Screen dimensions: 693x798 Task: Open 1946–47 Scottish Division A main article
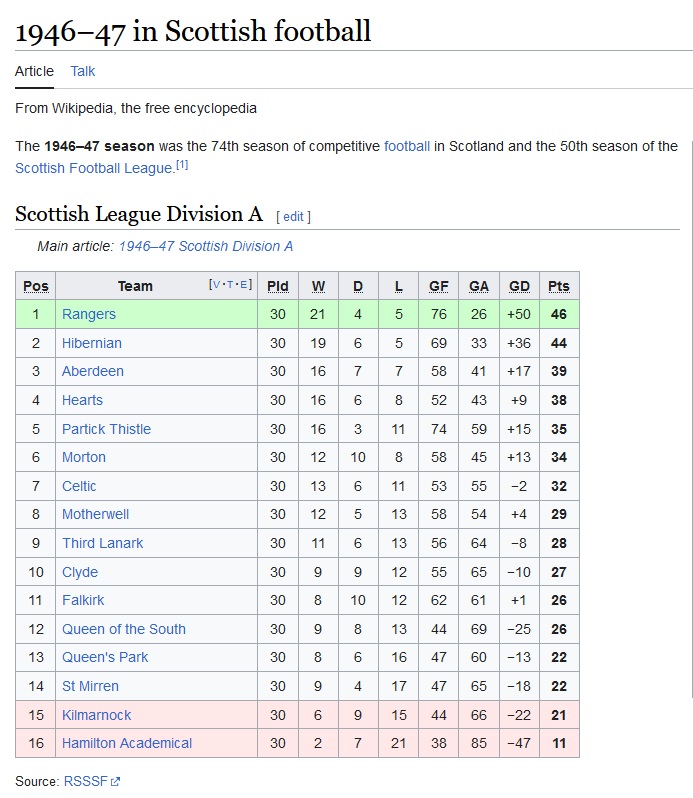206,246
